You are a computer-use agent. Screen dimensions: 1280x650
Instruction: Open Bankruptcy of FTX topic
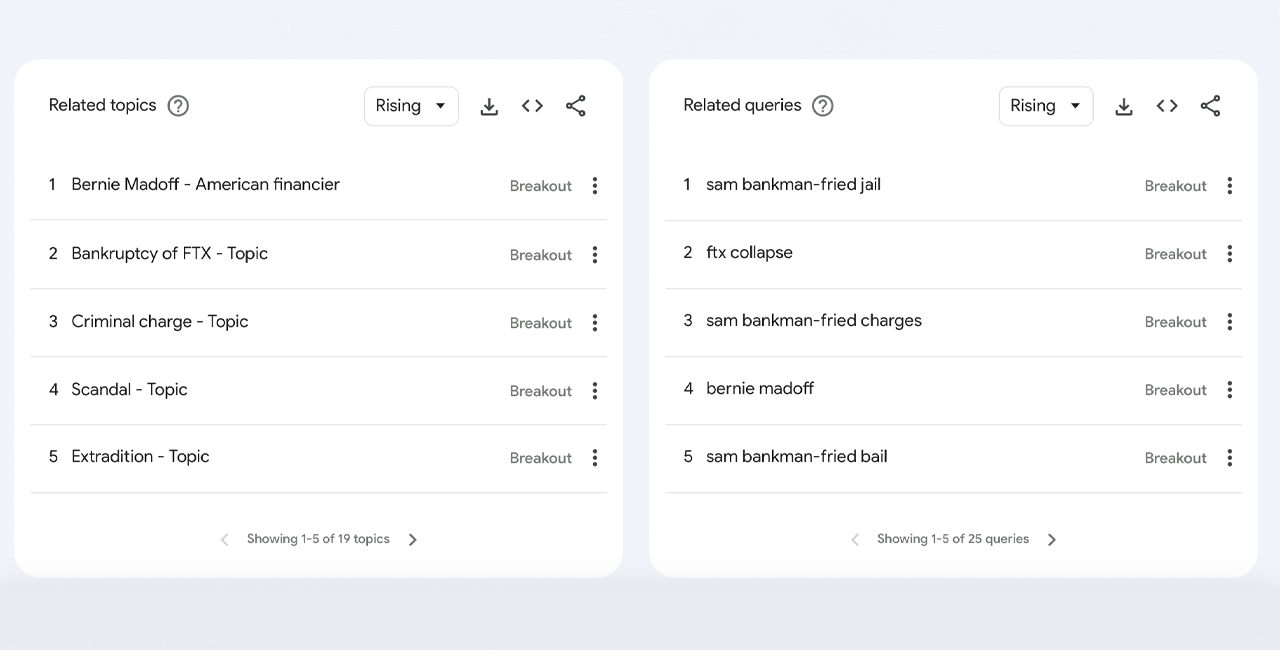[x=169, y=254]
